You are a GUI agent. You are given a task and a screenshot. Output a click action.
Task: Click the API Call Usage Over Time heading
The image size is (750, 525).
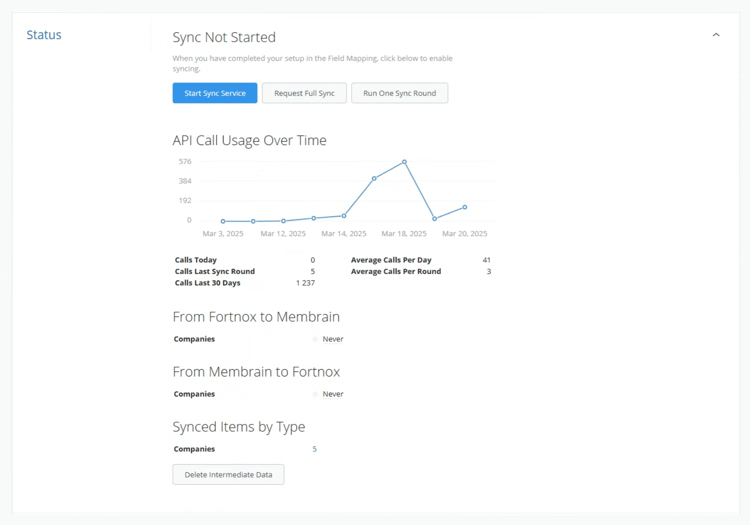click(249, 140)
